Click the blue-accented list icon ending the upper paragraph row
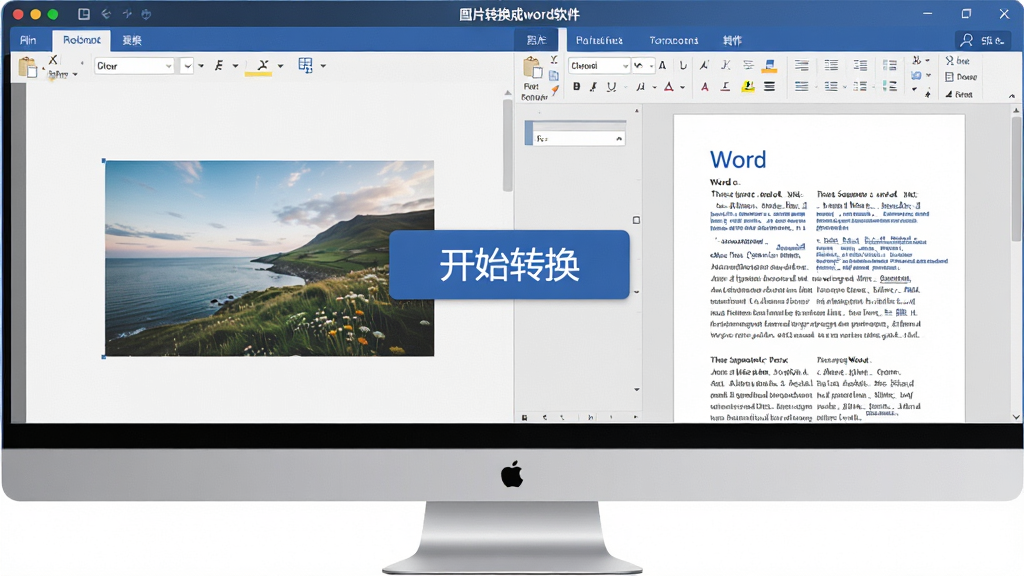The height and width of the screenshot is (576, 1024). [x=889, y=65]
